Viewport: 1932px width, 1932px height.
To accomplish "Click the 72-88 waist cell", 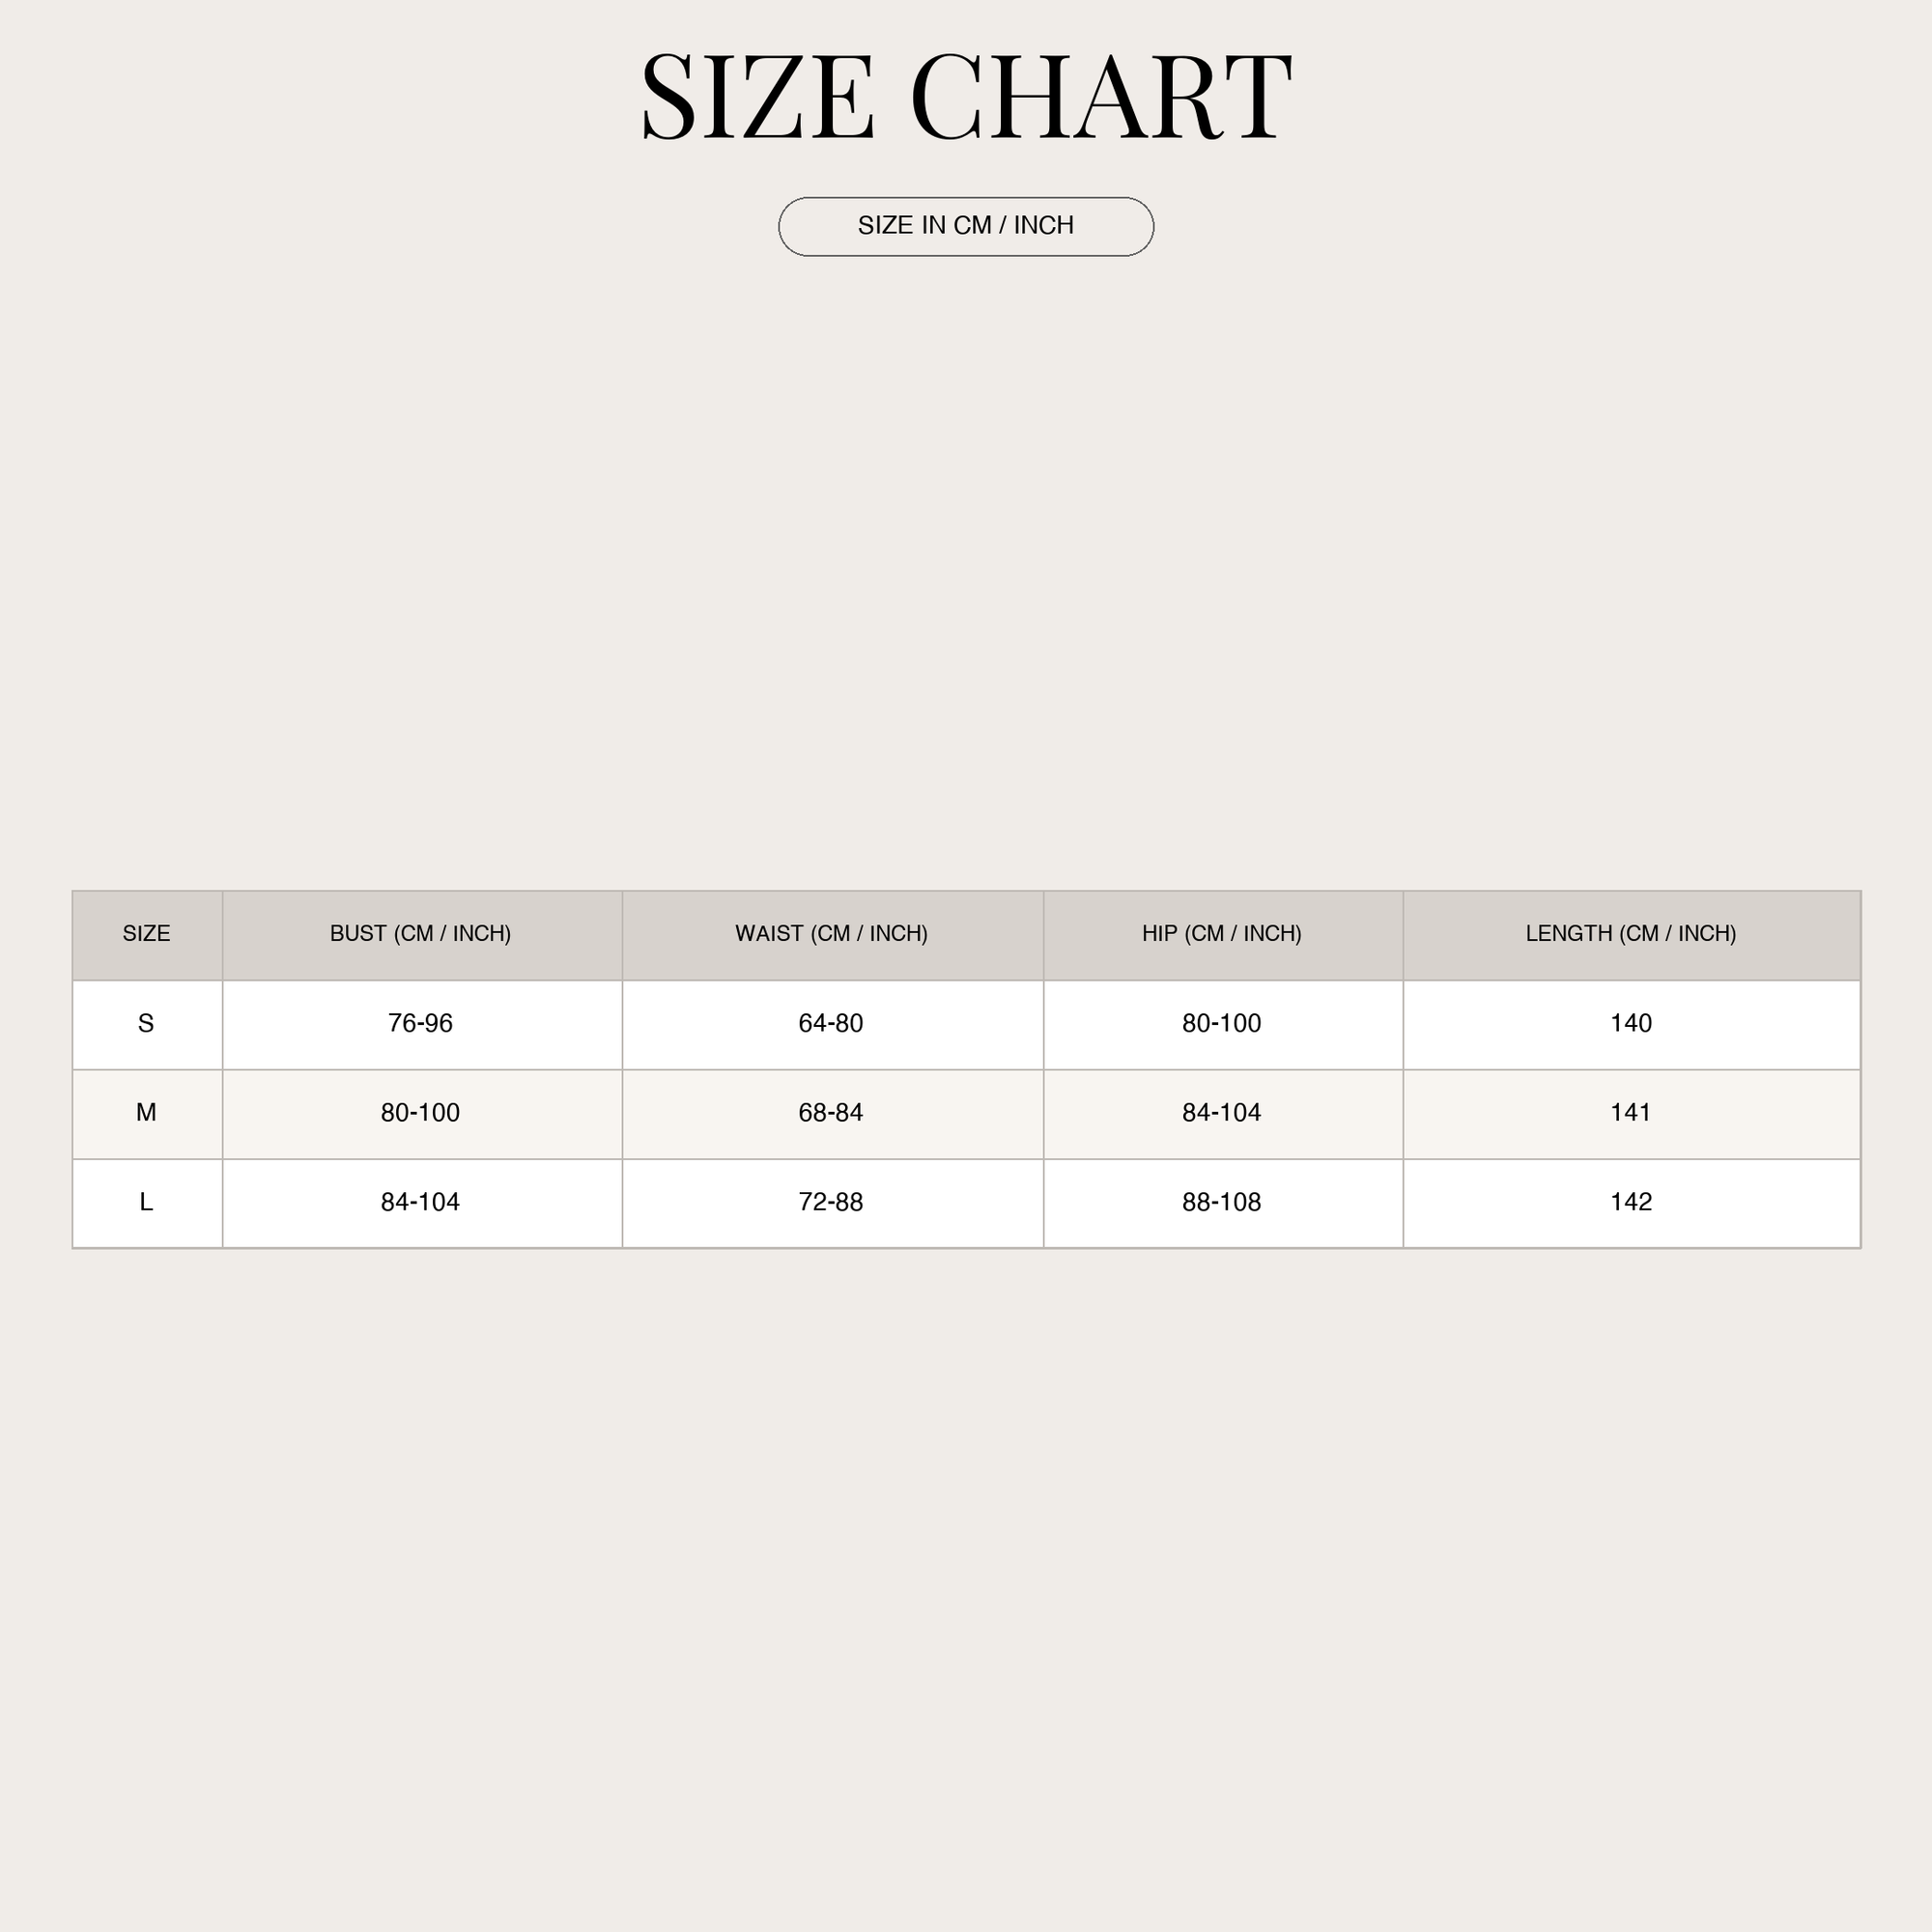I will point(832,1202).
